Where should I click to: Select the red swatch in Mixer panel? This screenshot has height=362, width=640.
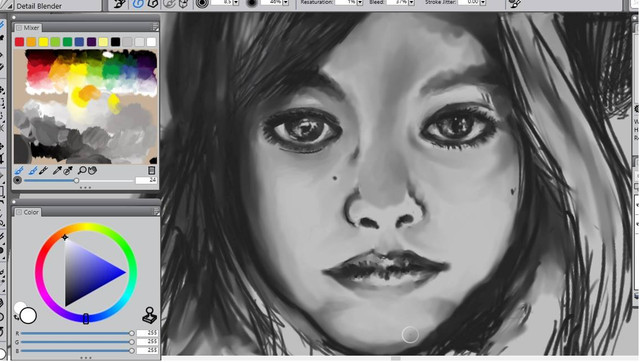pos(19,42)
